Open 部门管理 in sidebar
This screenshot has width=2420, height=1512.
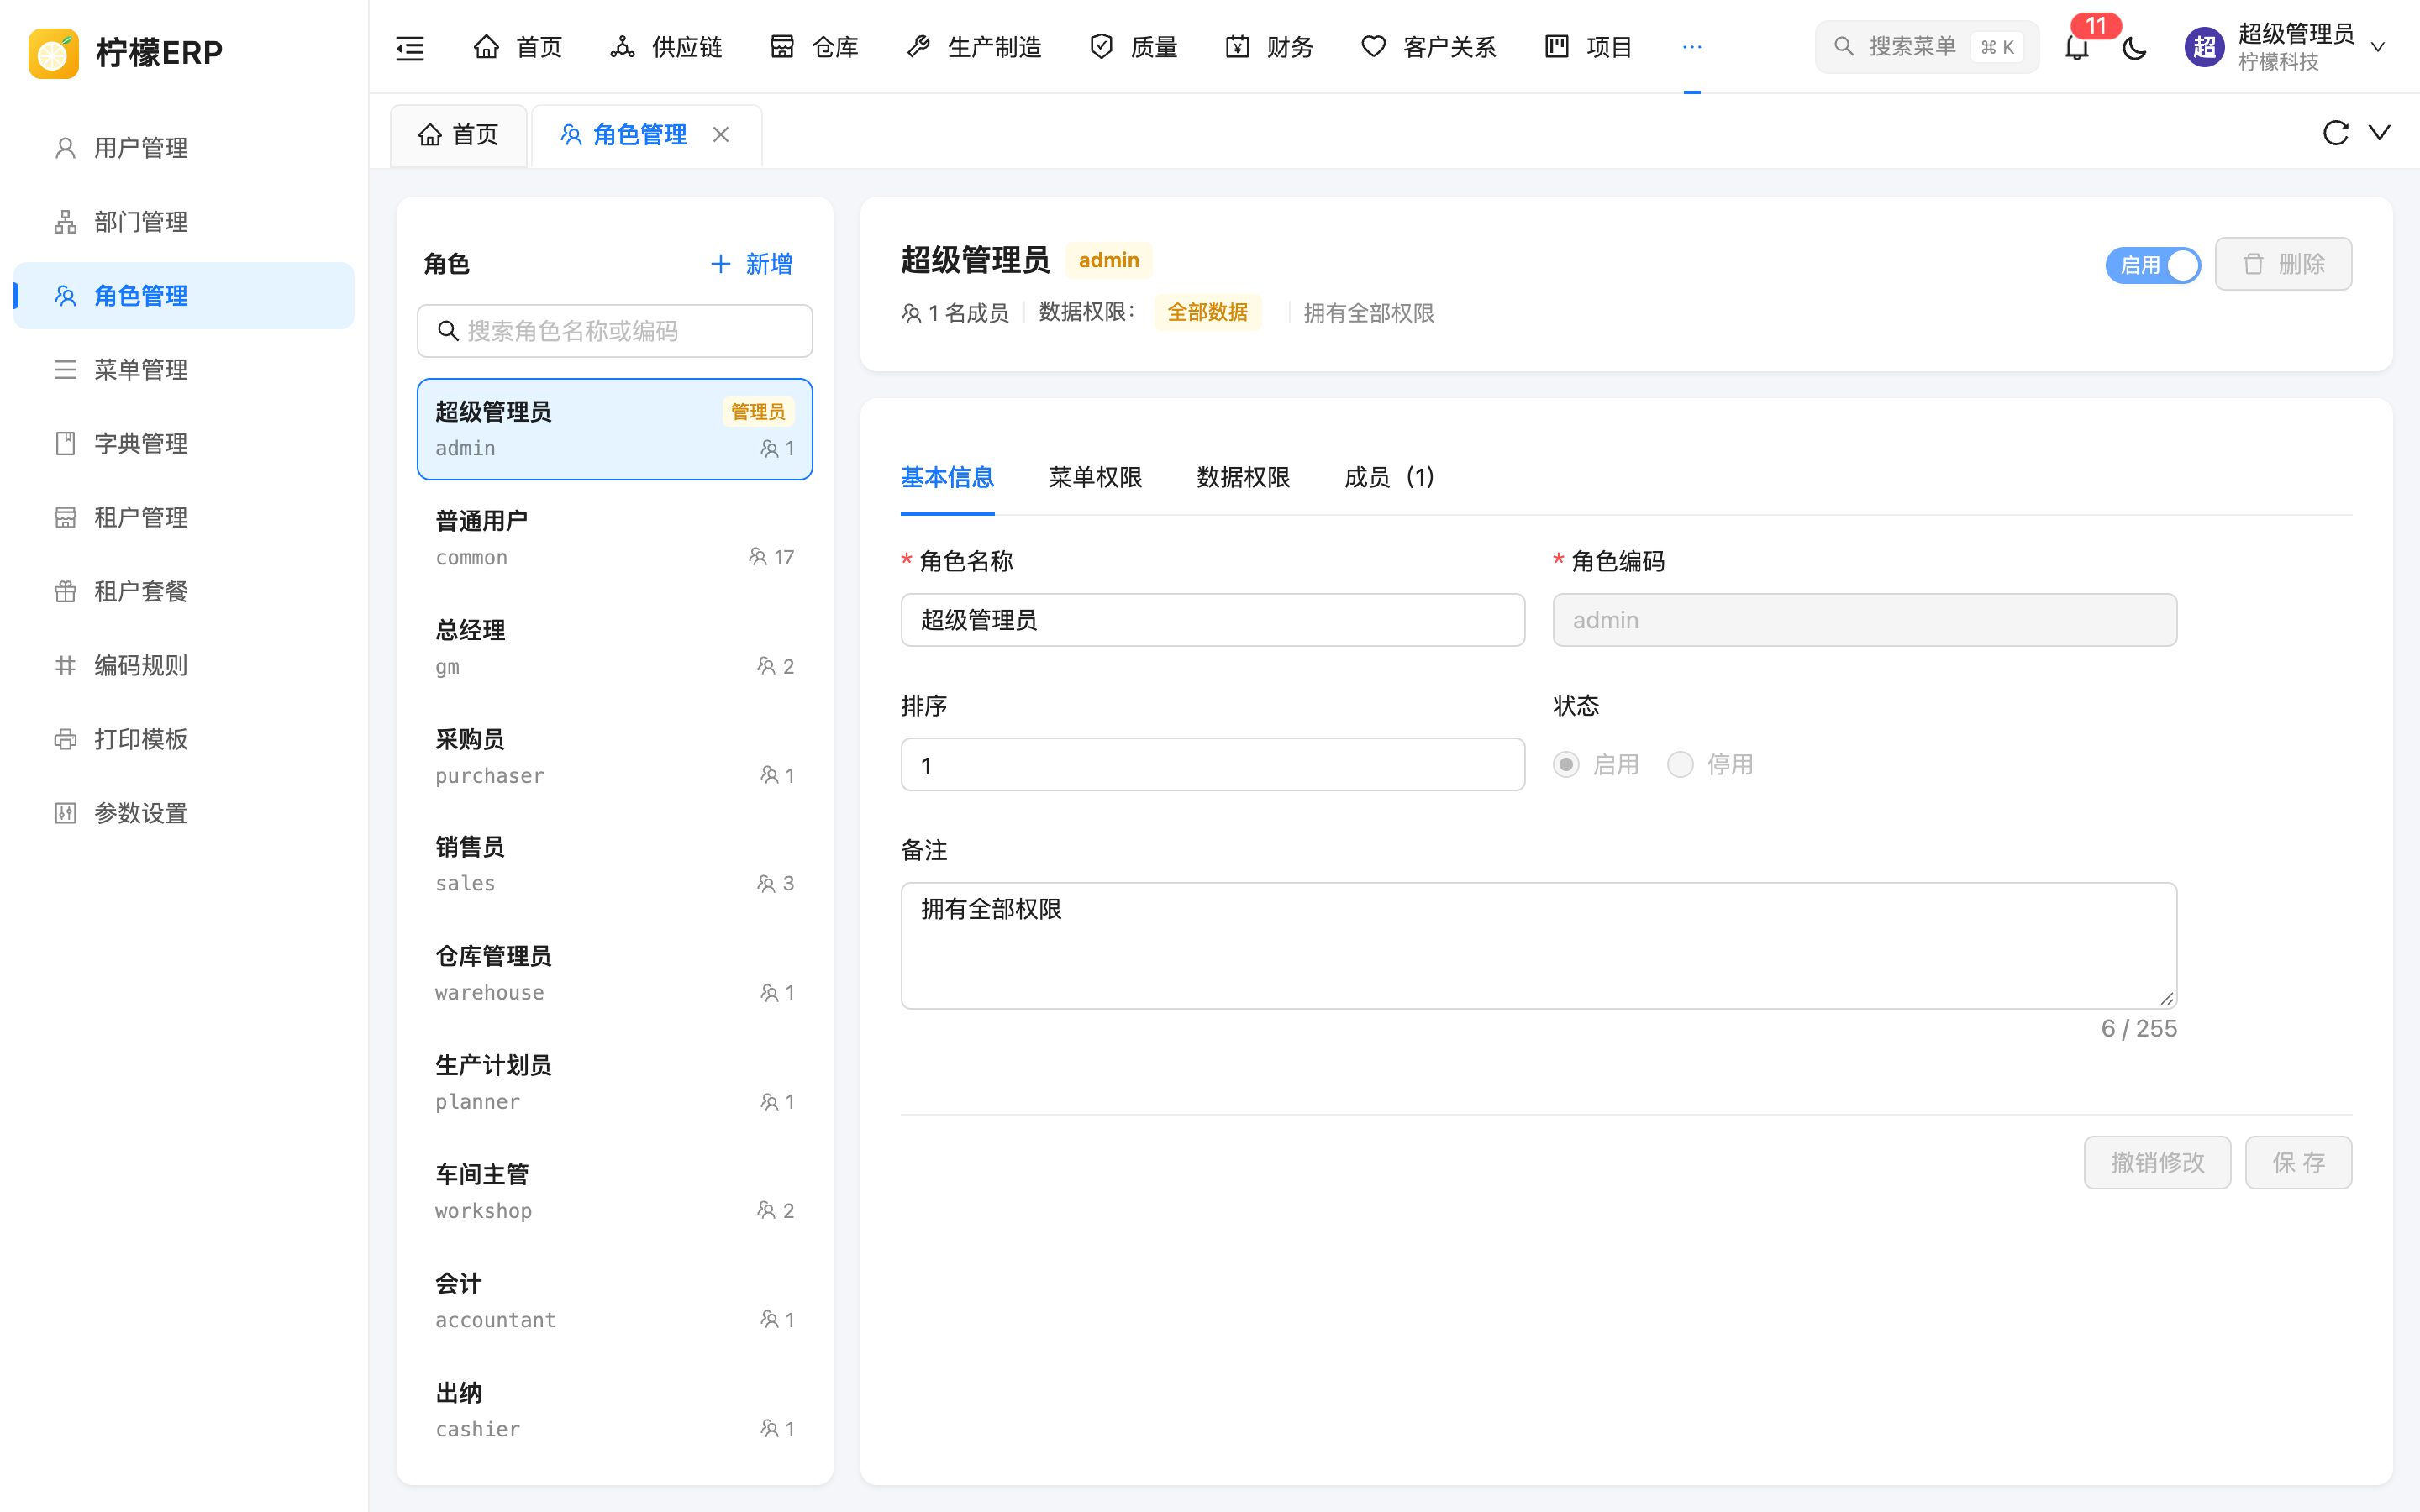coord(184,222)
